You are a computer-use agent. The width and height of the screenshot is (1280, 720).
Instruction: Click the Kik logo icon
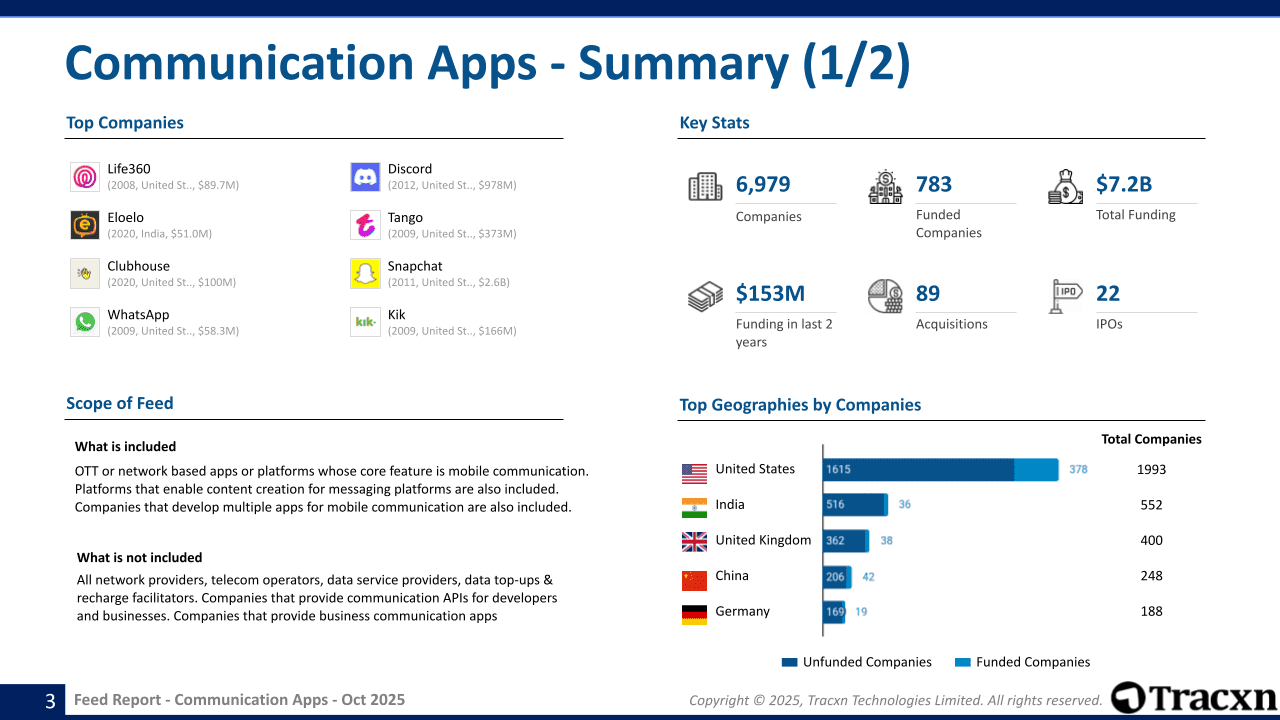click(x=365, y=322)
